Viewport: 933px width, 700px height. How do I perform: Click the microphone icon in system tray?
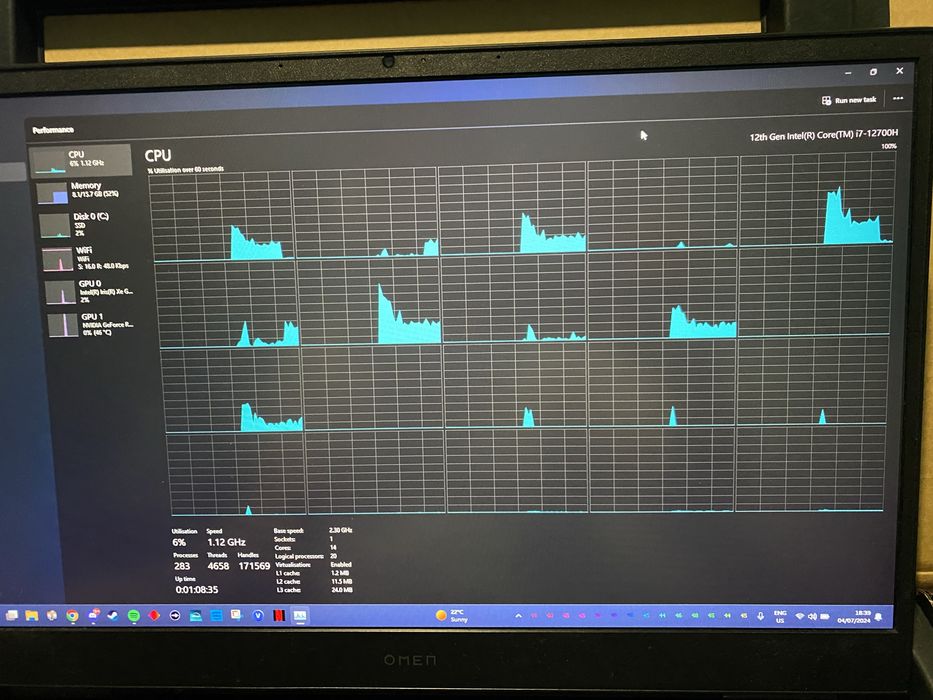point(760,616)
